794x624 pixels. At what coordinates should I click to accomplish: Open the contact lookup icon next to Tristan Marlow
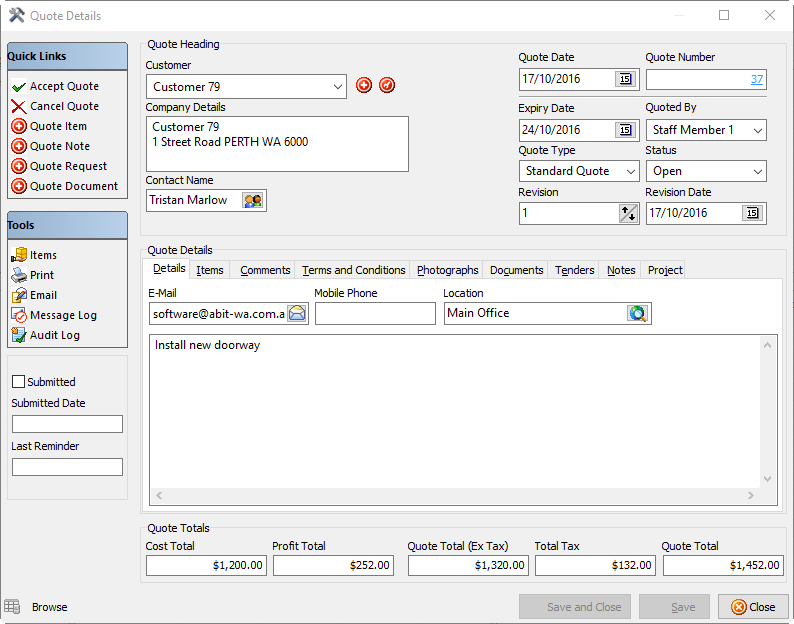pyautogui.click(x=253, y=201)
